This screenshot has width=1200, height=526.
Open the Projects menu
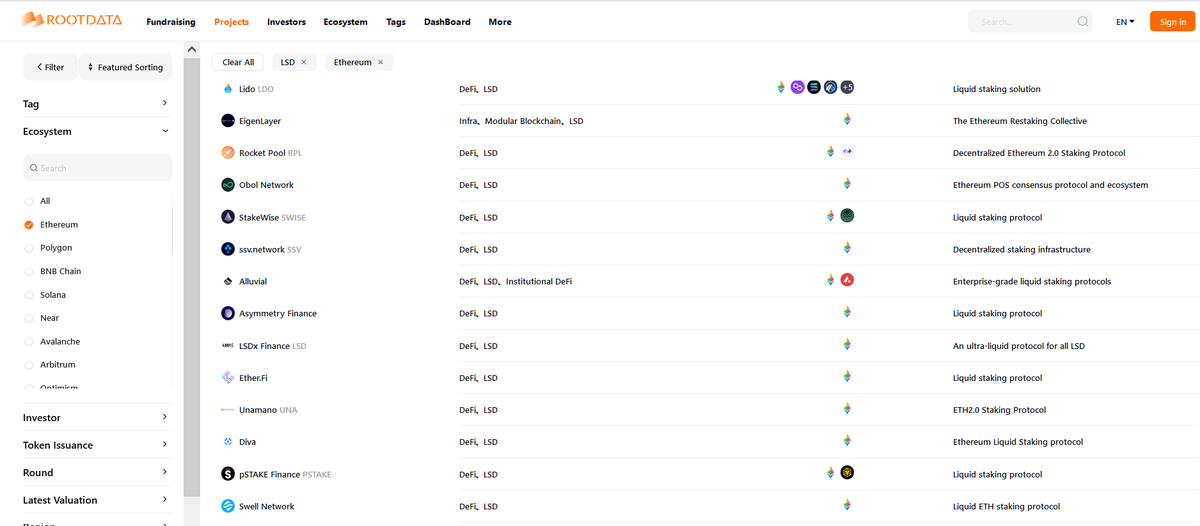coord(232,22)
